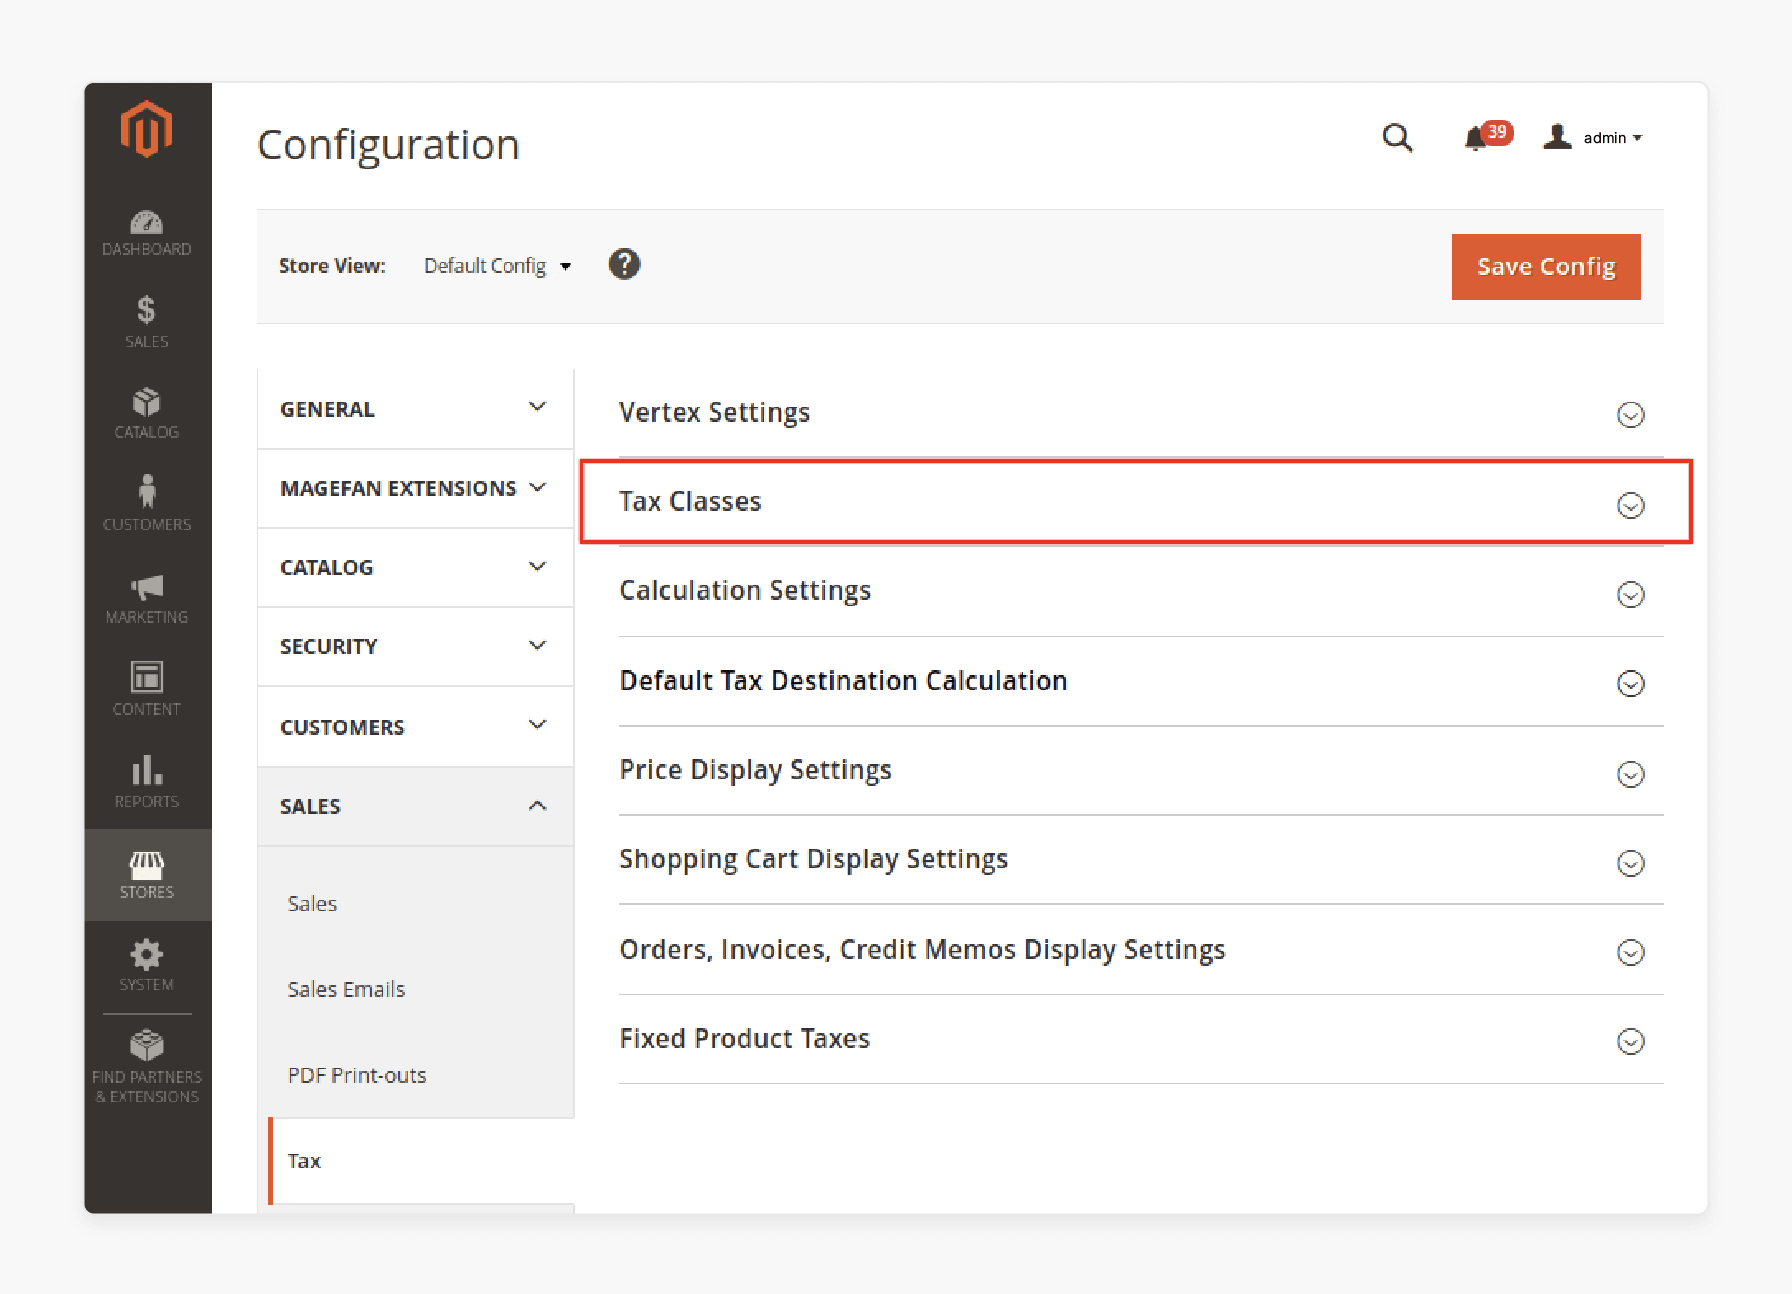1792x1294 pixels.
Task: Open the System gear menu
Action: [x=147, y=966]
